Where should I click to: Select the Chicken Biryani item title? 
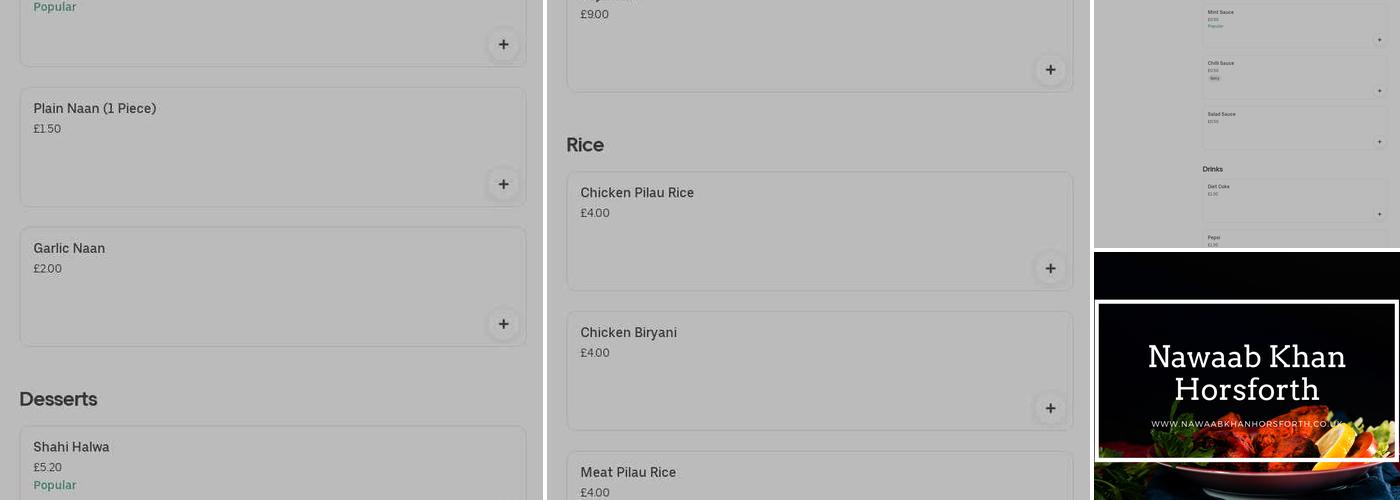coord(628,332)
